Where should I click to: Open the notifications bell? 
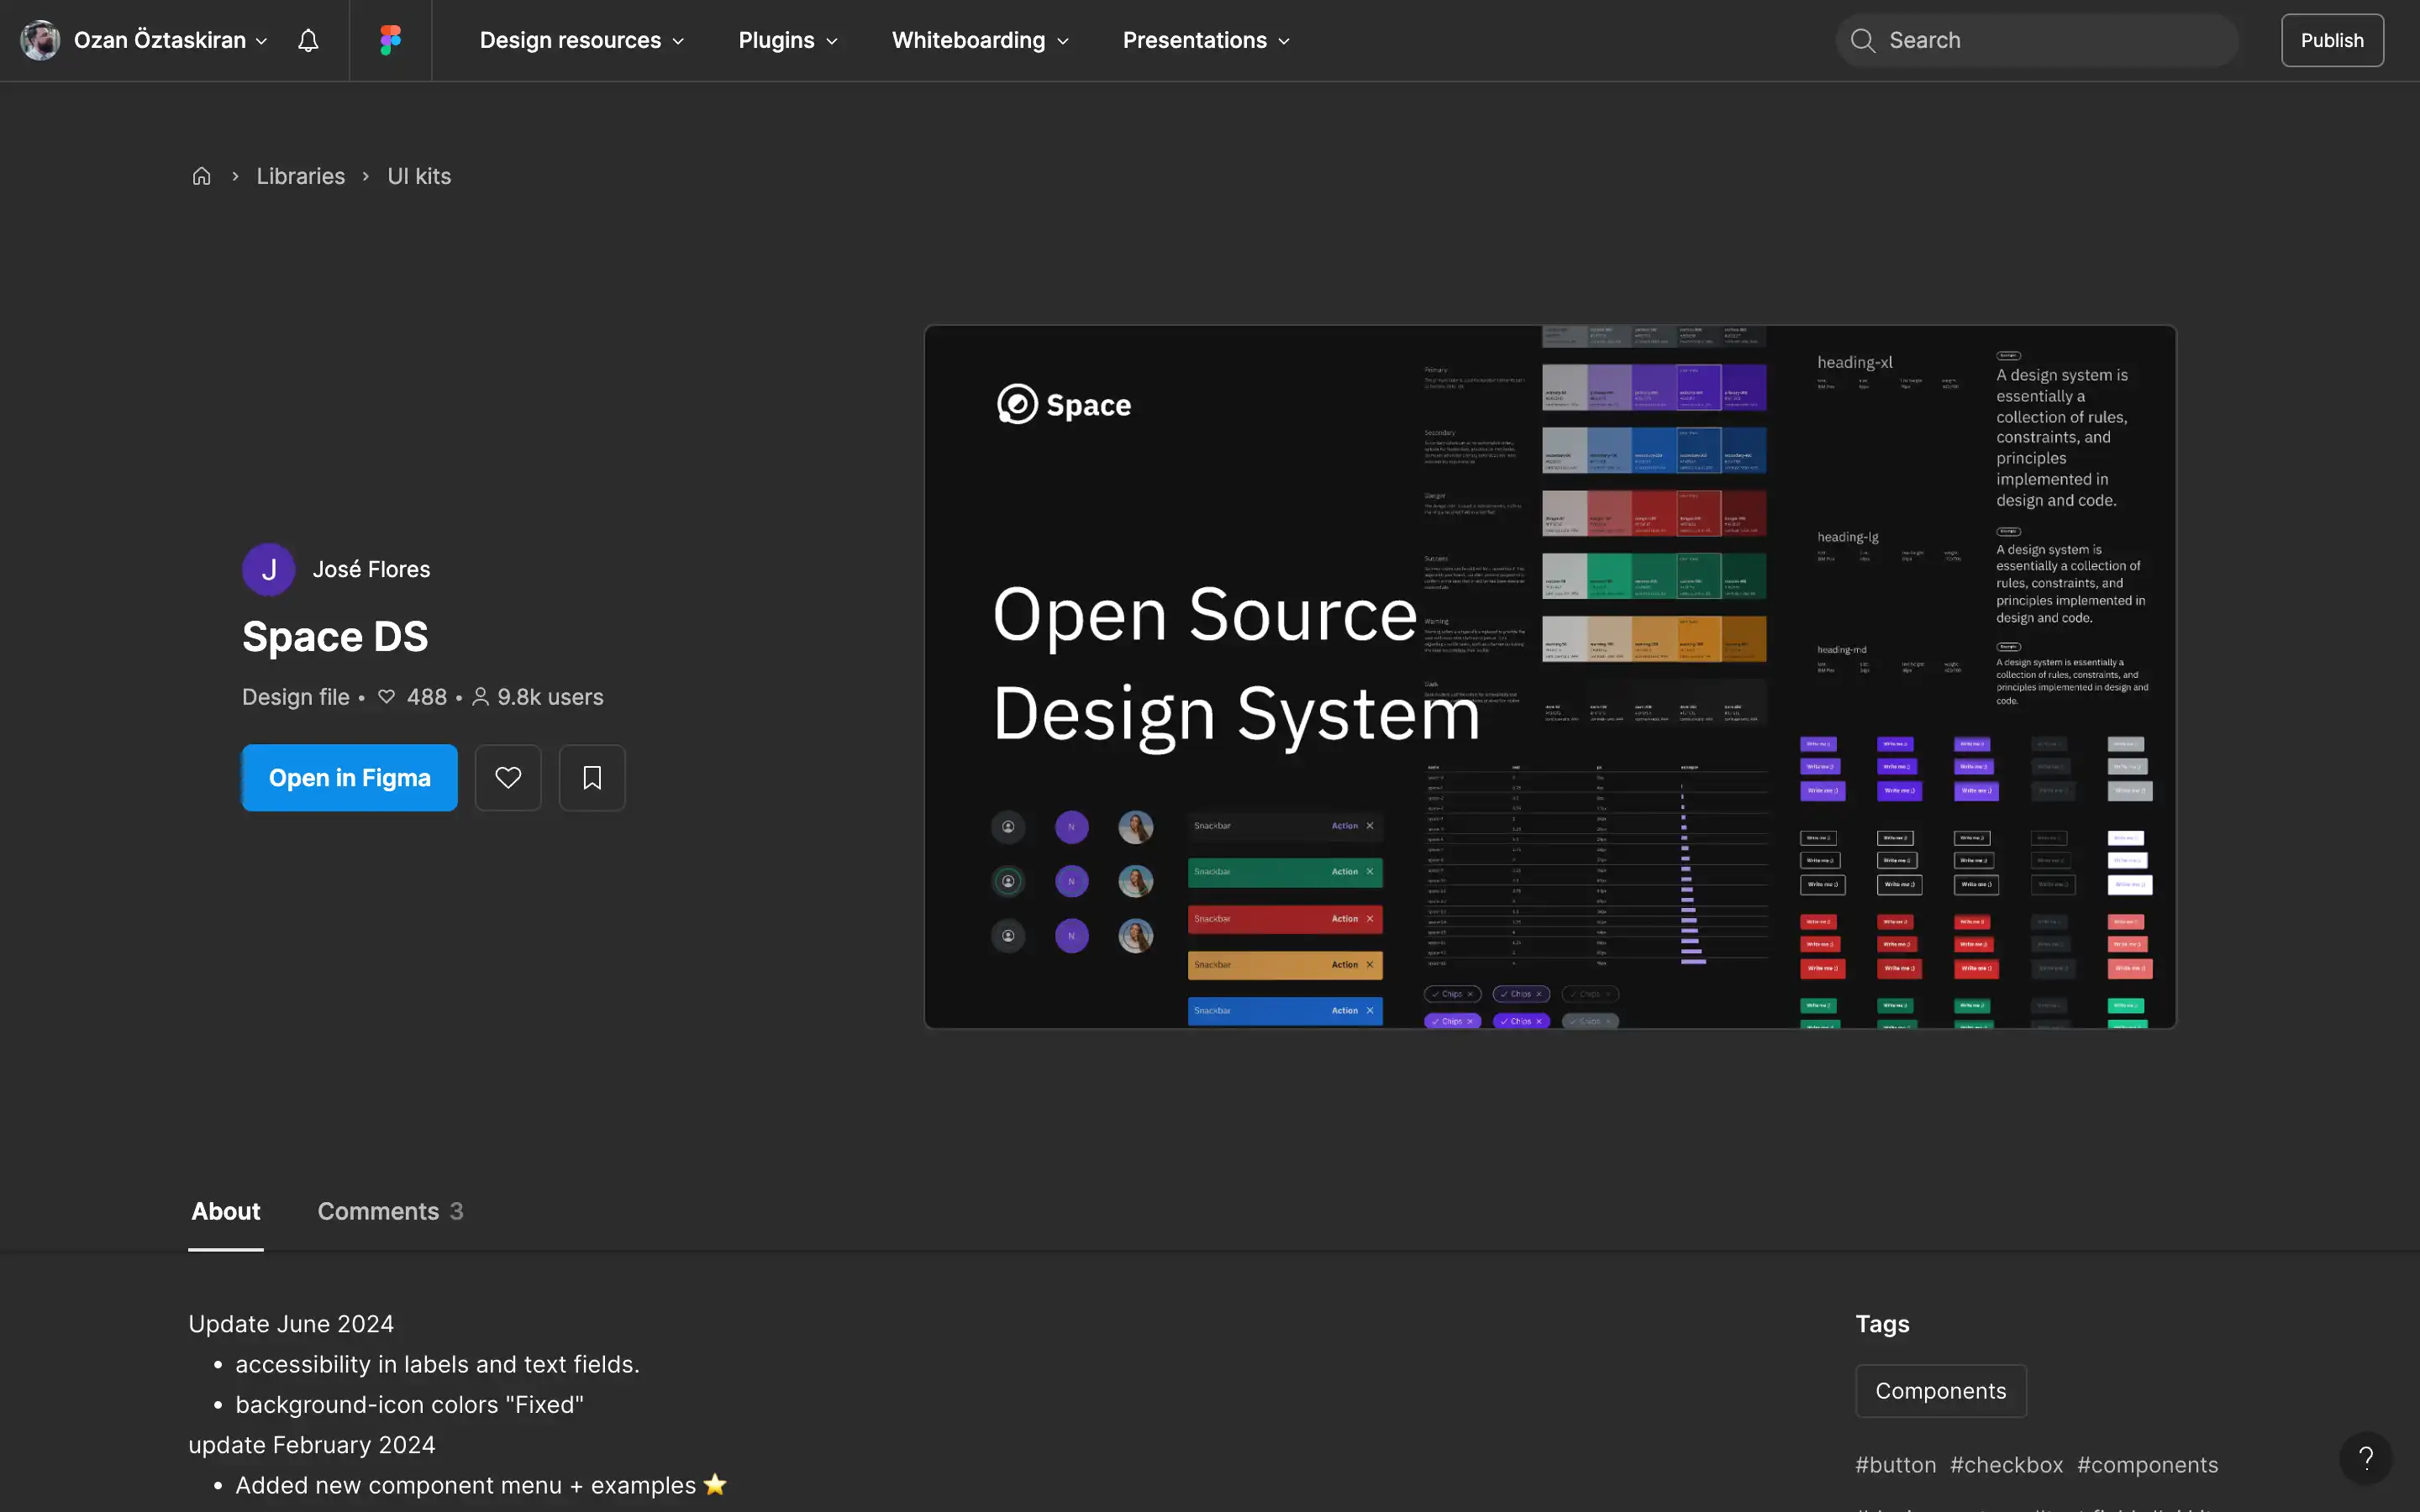[x=308, y=40]
